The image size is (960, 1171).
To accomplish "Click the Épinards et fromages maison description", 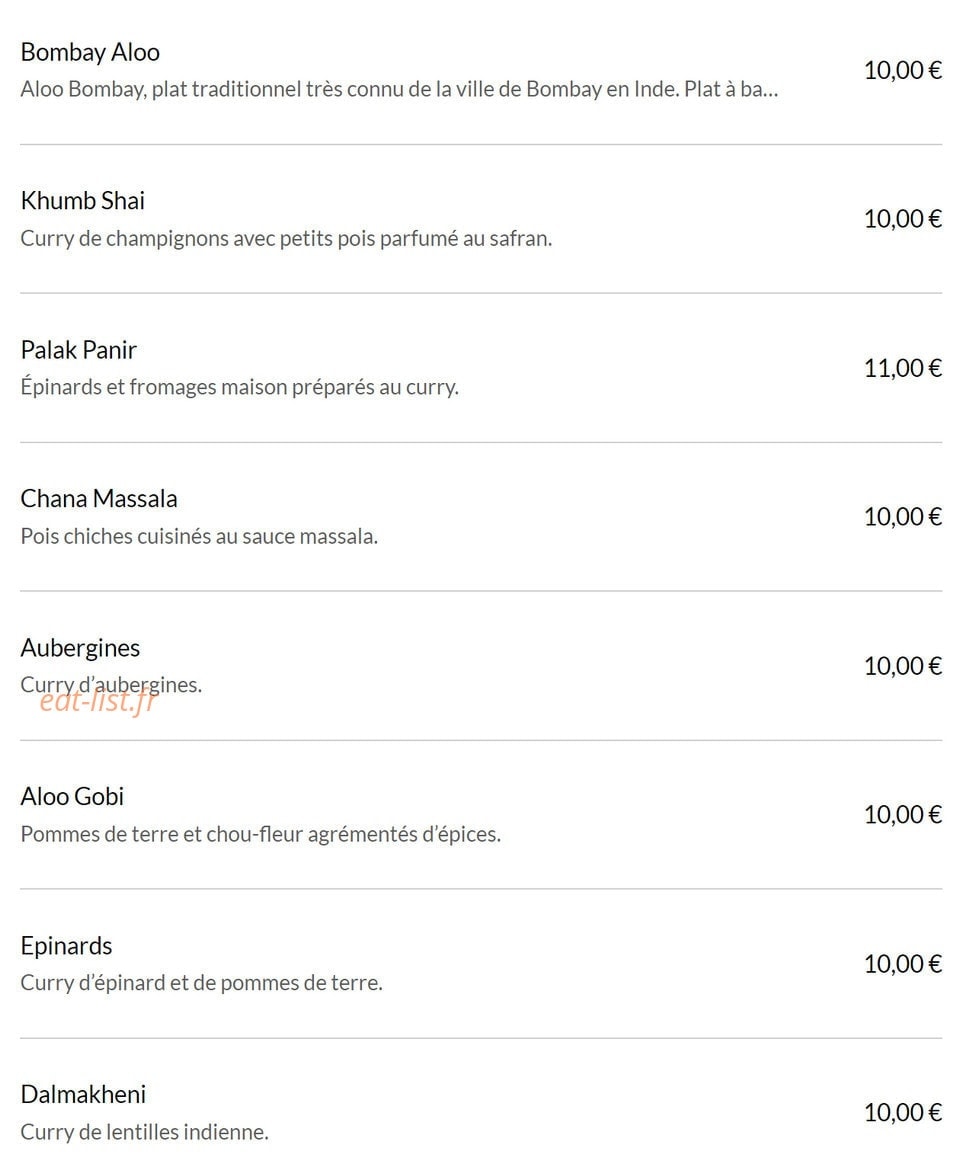I will coord(239,388).
